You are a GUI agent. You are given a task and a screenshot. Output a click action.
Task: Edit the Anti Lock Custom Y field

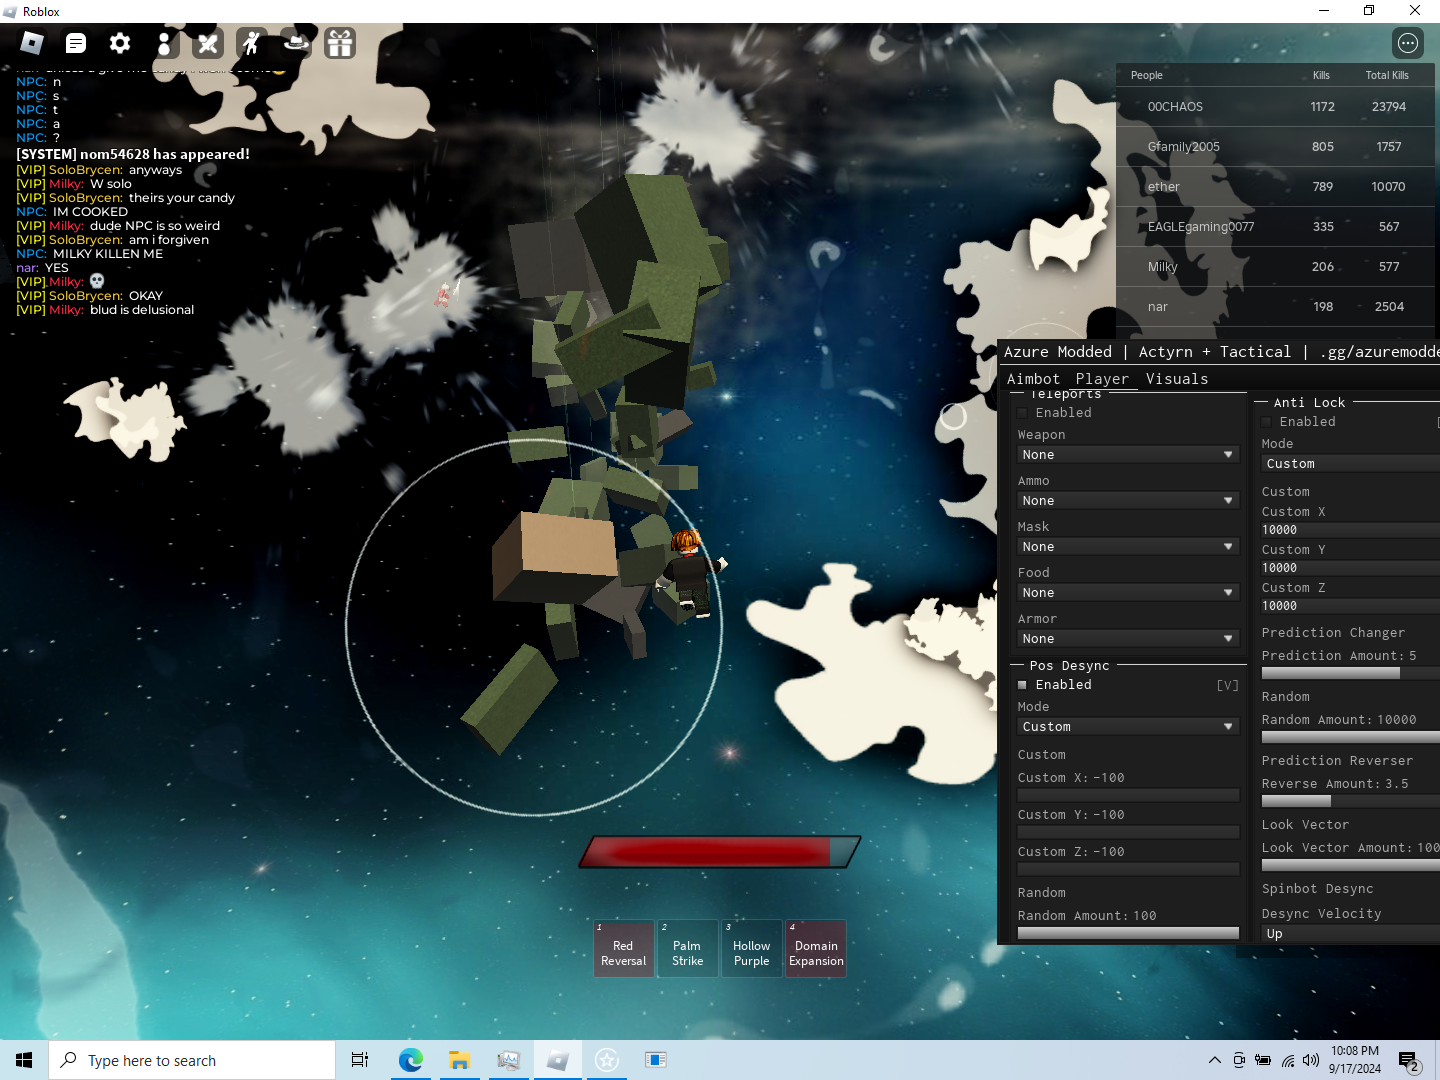click(1350, 568)
